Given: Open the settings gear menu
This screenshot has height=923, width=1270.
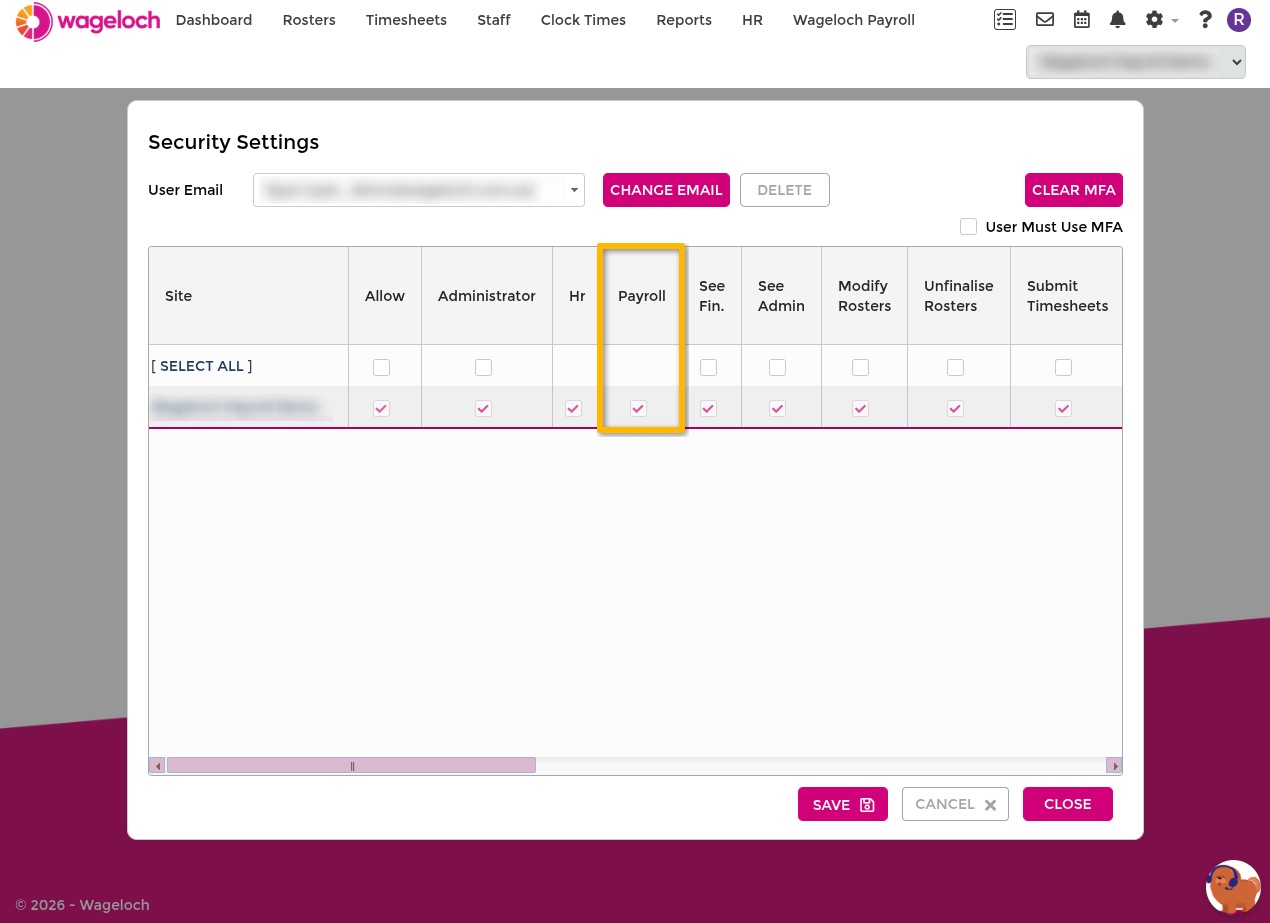Looking at the screenshot, I should (x=1161, y=19).
